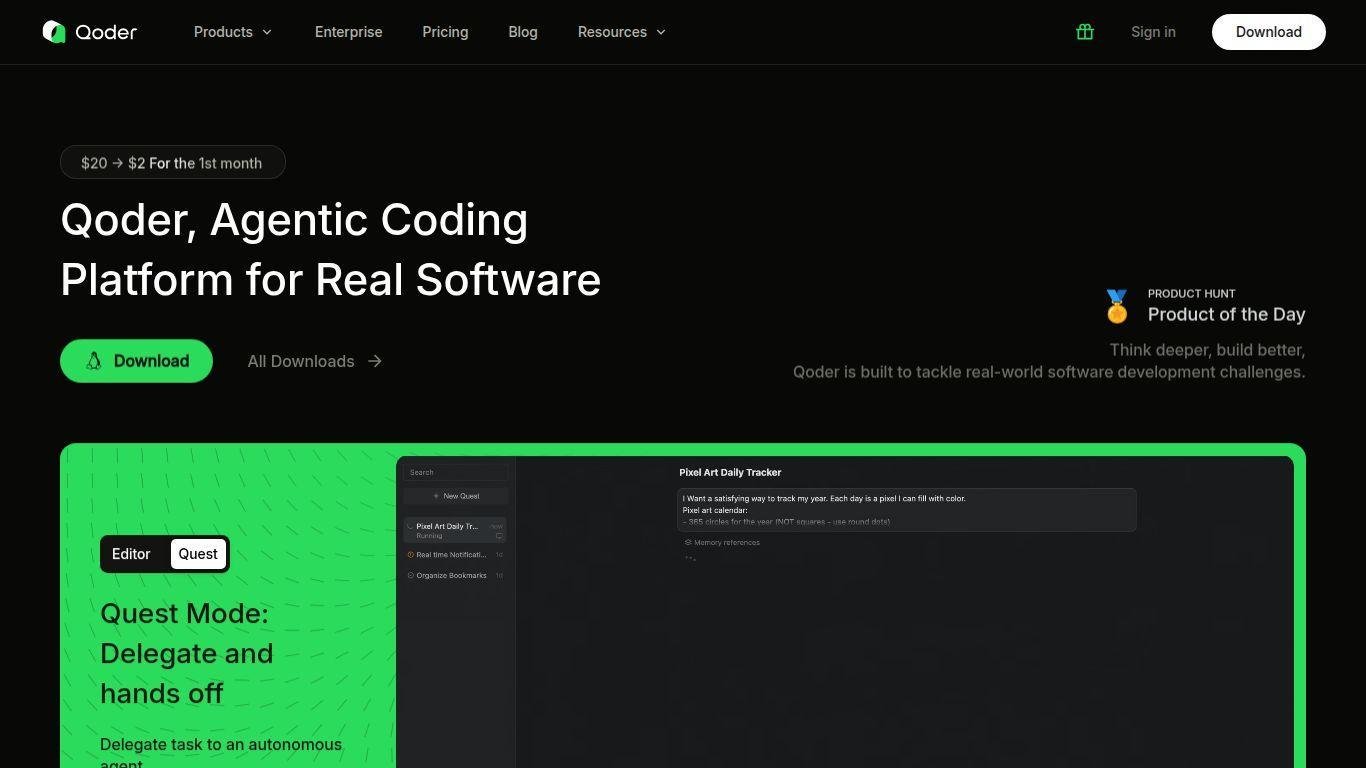Open the Blog page
The width and height of the screenshot is (1366, 768).
pos(523,32)
